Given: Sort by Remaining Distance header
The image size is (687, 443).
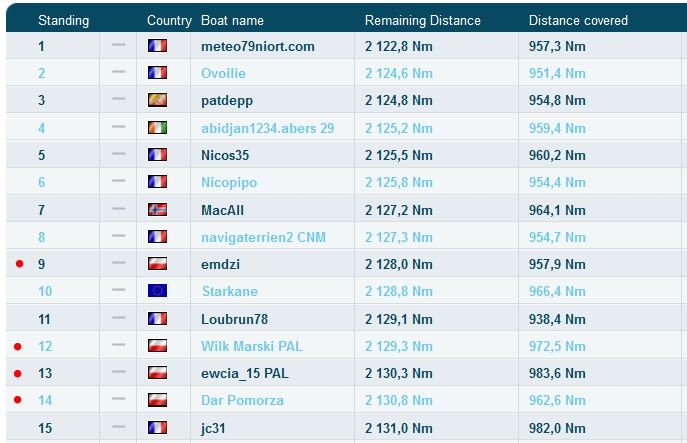Looking at the screenshot, I should 422,20.
